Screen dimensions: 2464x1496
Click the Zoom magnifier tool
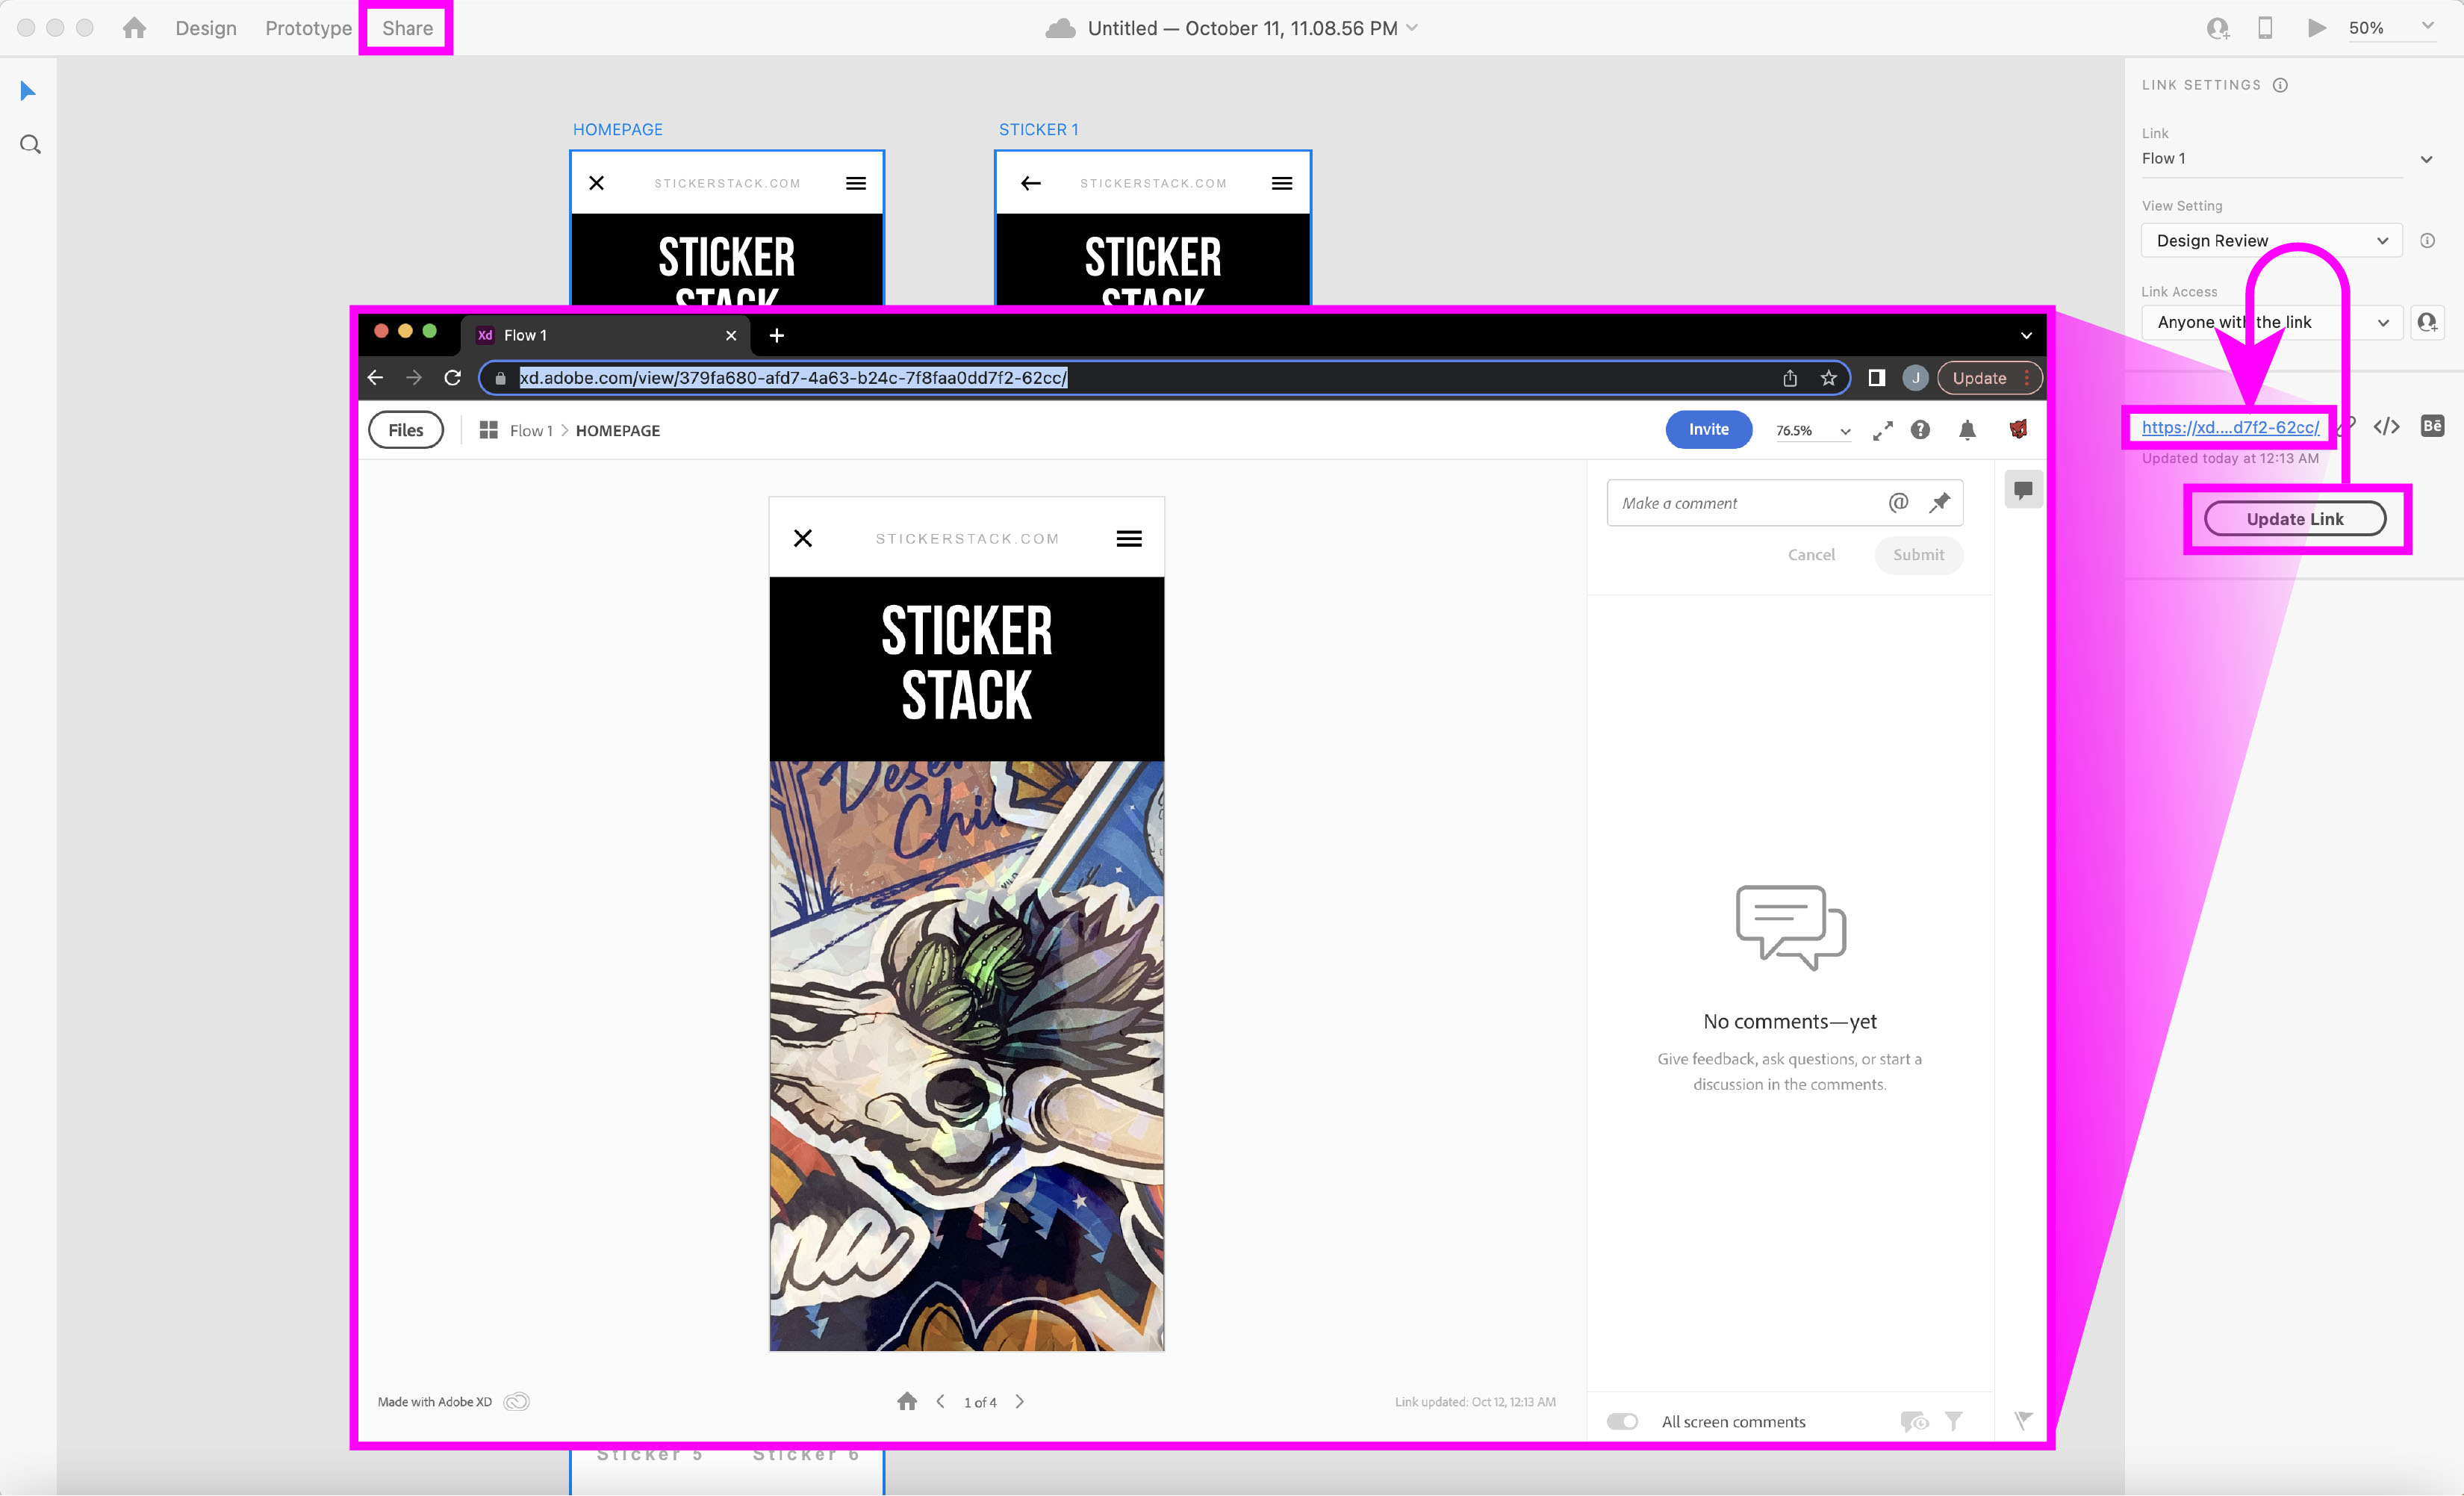tap(30, 145)
